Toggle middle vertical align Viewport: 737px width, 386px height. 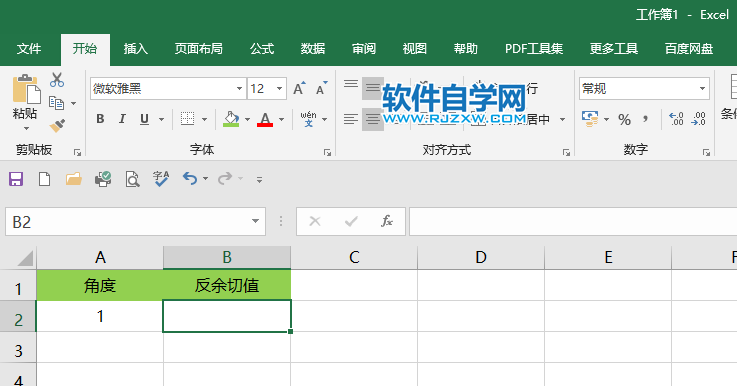373,88
